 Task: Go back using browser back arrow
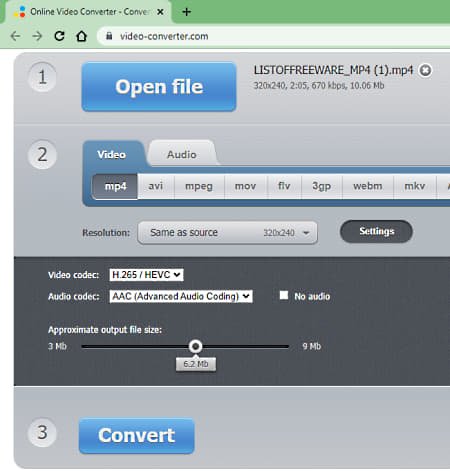click(15, 36)
